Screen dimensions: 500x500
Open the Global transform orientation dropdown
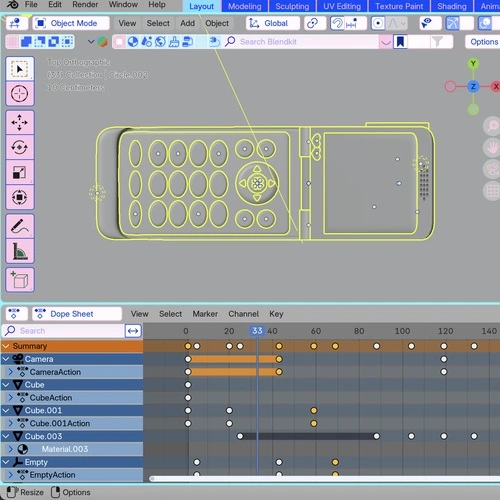coord(273,23)
